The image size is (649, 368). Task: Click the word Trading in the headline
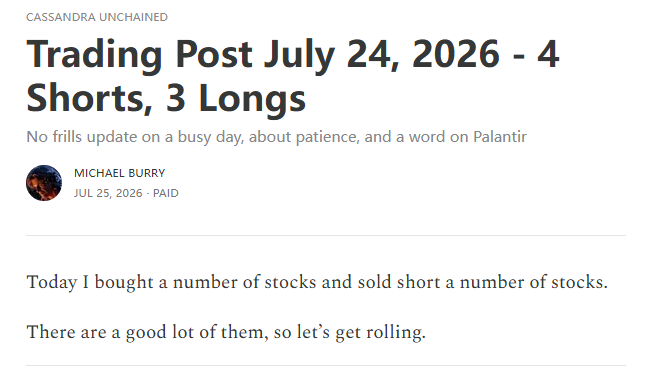(x=94, y=55)
